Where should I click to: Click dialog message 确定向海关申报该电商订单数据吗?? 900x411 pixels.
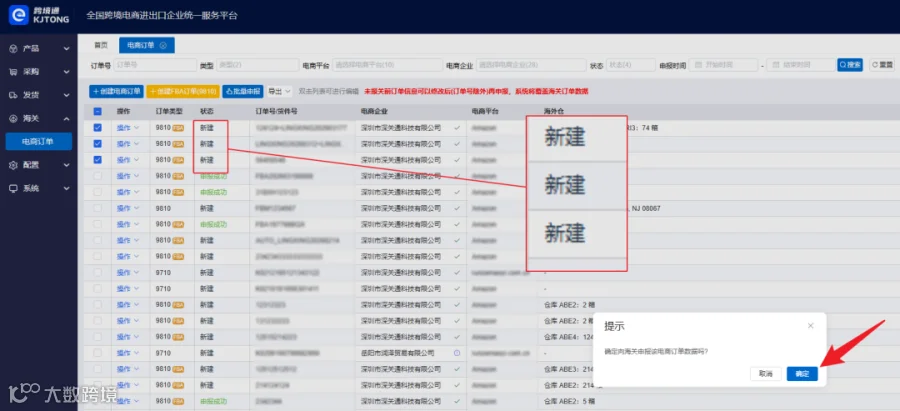pos(656,351)
